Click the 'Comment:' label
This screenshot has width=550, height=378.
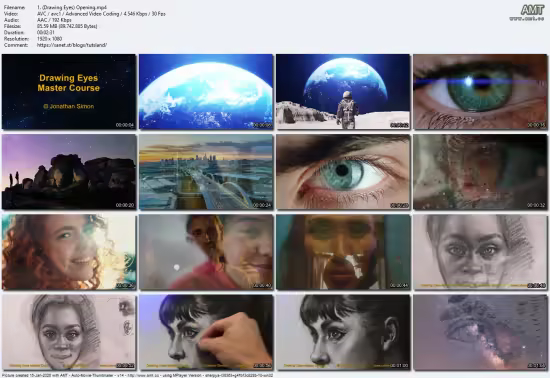15,45
